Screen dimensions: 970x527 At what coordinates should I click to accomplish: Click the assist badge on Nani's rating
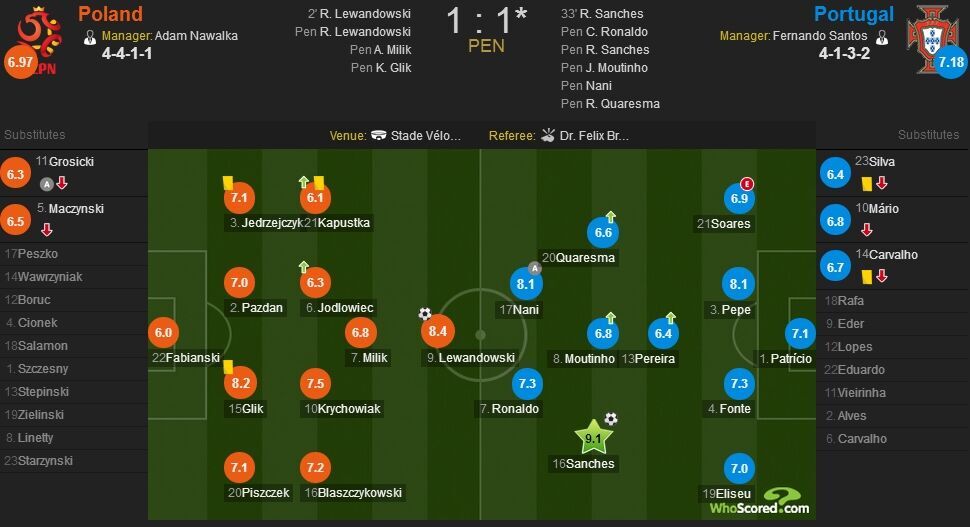[x=534, y=268]
